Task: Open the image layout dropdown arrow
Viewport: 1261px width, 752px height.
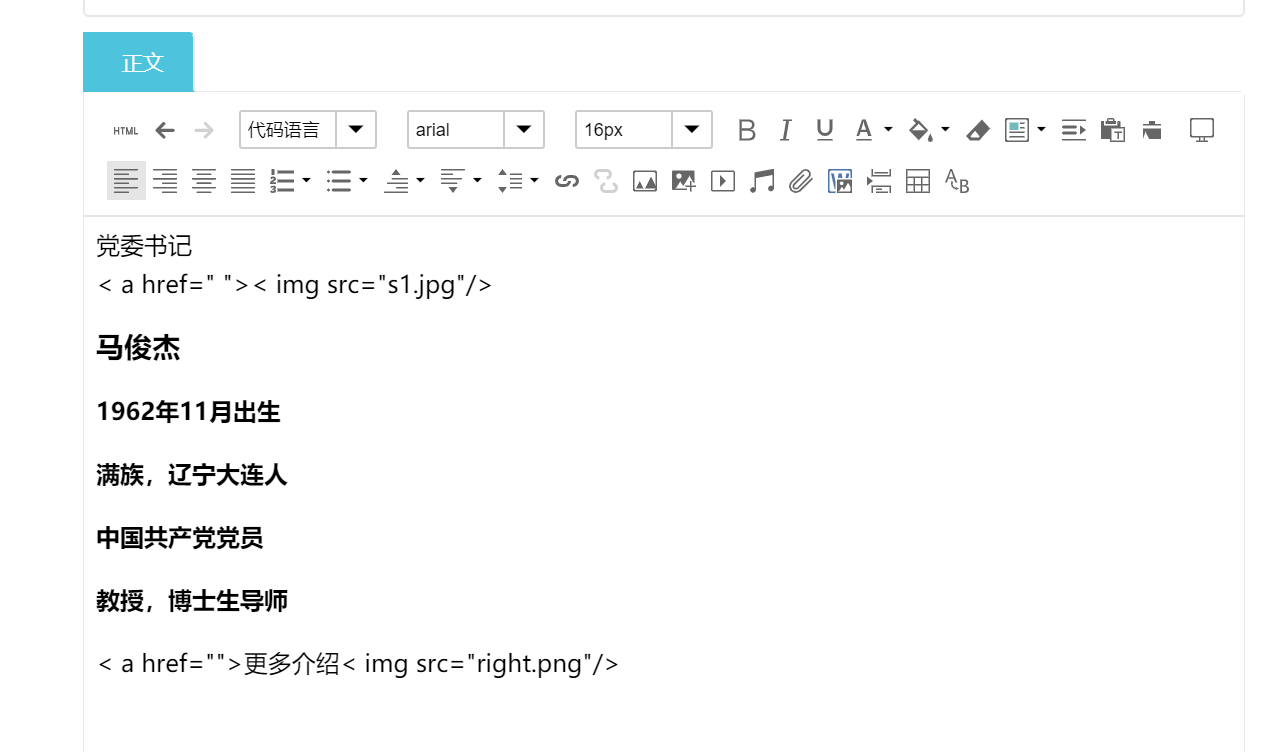Action: [x=1041, y=130]
